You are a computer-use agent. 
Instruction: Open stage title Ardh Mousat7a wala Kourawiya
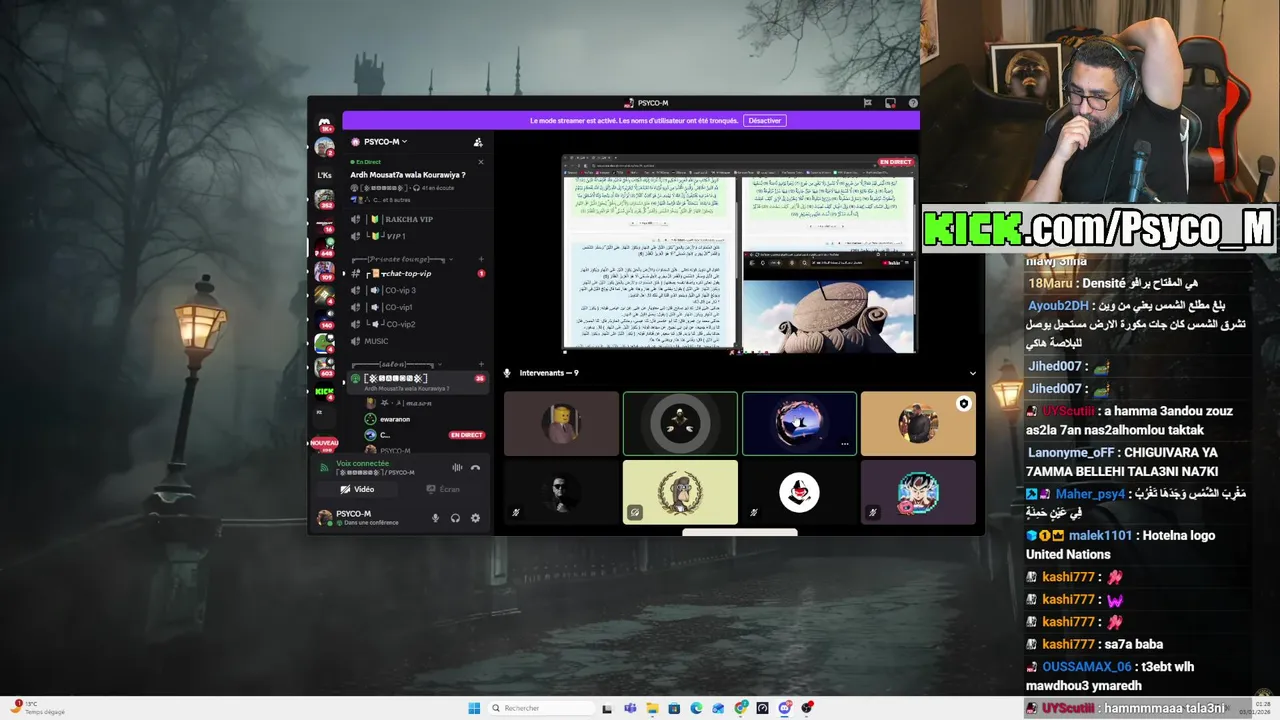(408, 175)
